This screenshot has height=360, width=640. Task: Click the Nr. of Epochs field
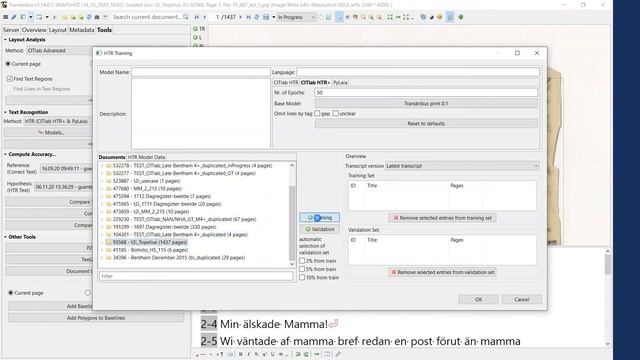(x=426, y=93)
